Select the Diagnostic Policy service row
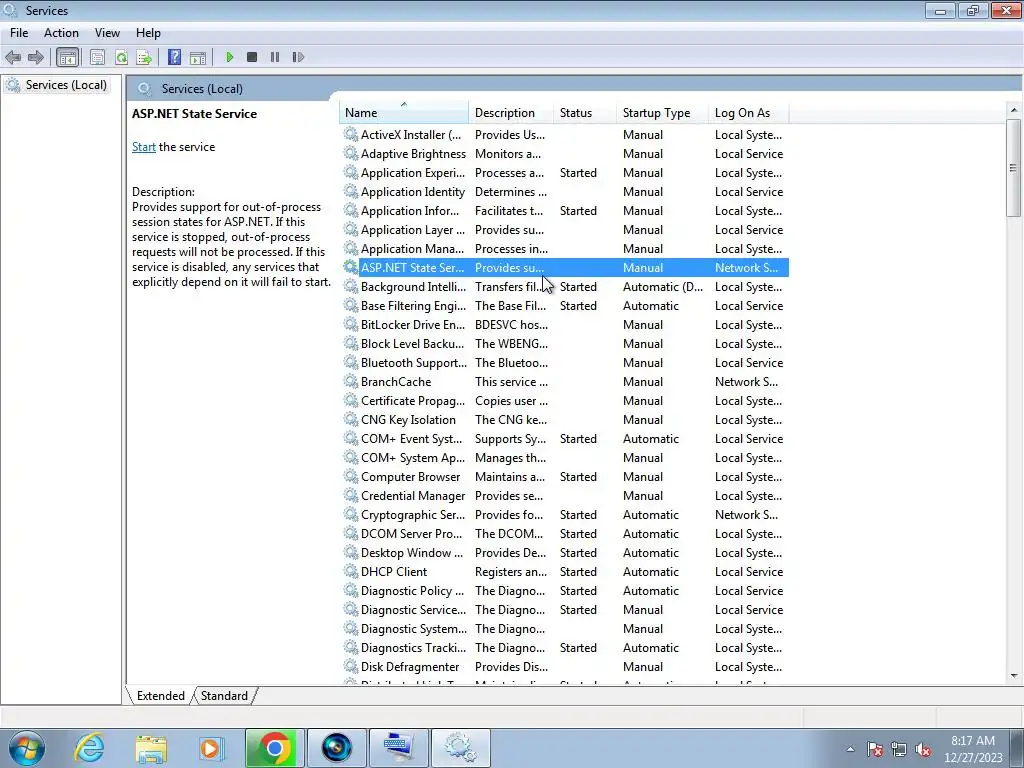This screenshot has width=1024, height=768. [565, 590]
